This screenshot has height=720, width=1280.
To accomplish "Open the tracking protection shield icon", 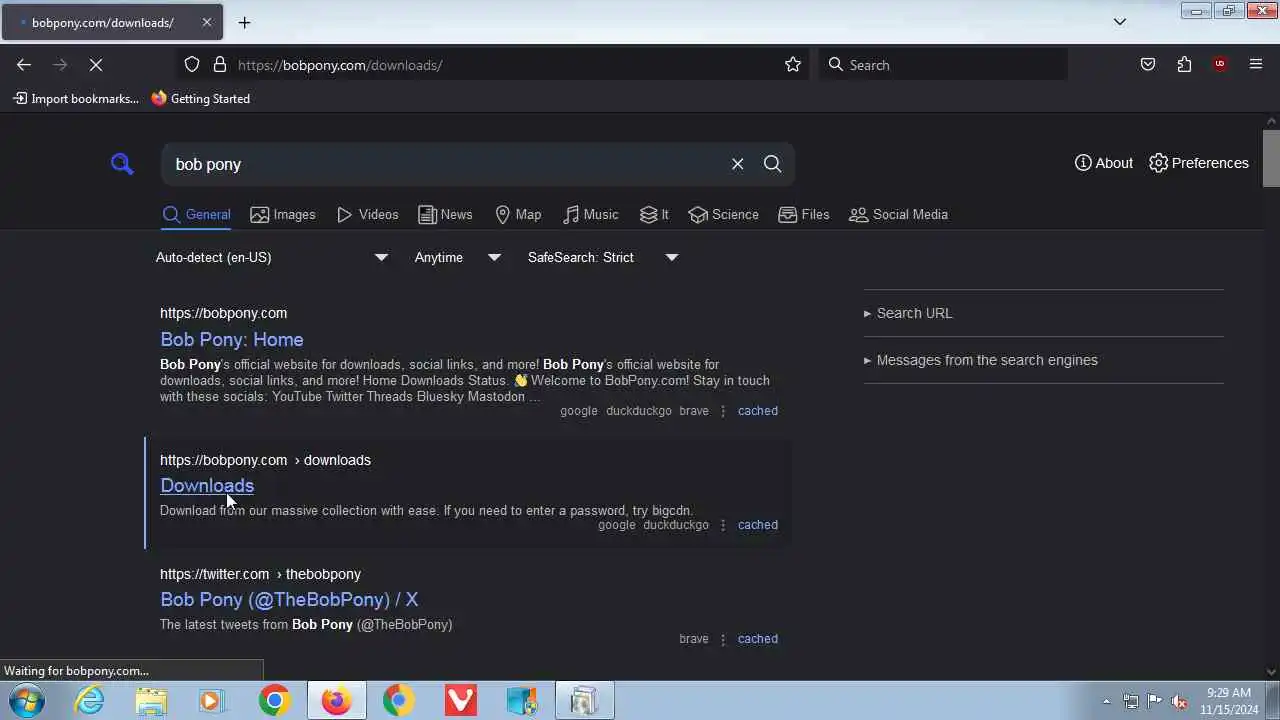I will [x=192, y=65].
